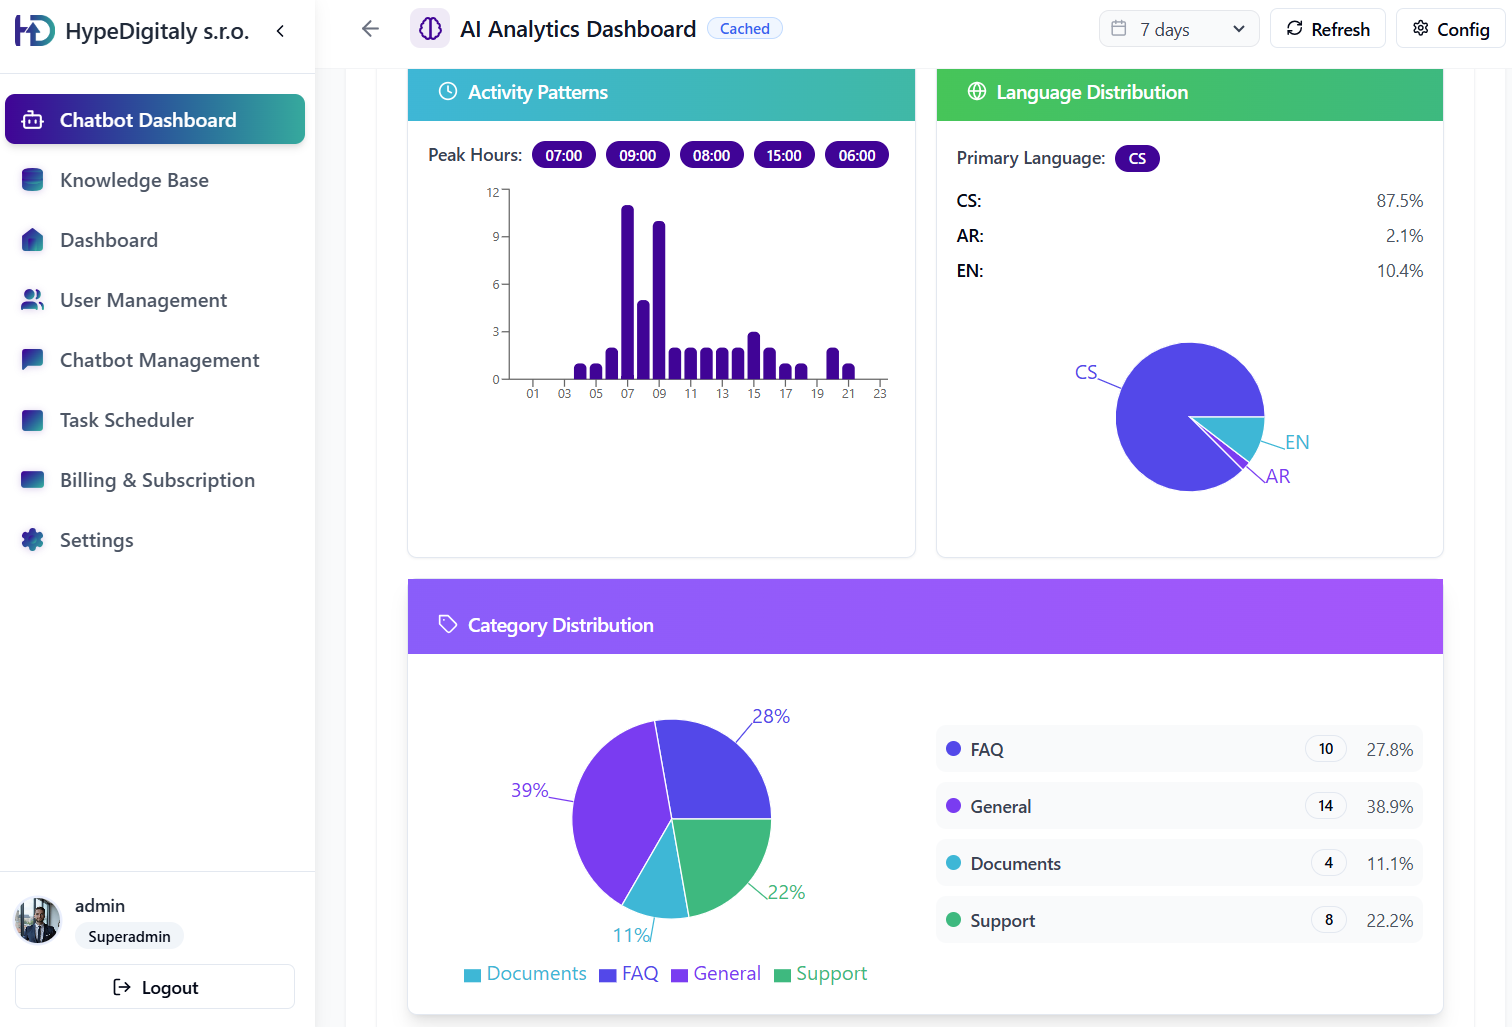Select Dashboard from the sidebar menu

[x=108, y=240]
